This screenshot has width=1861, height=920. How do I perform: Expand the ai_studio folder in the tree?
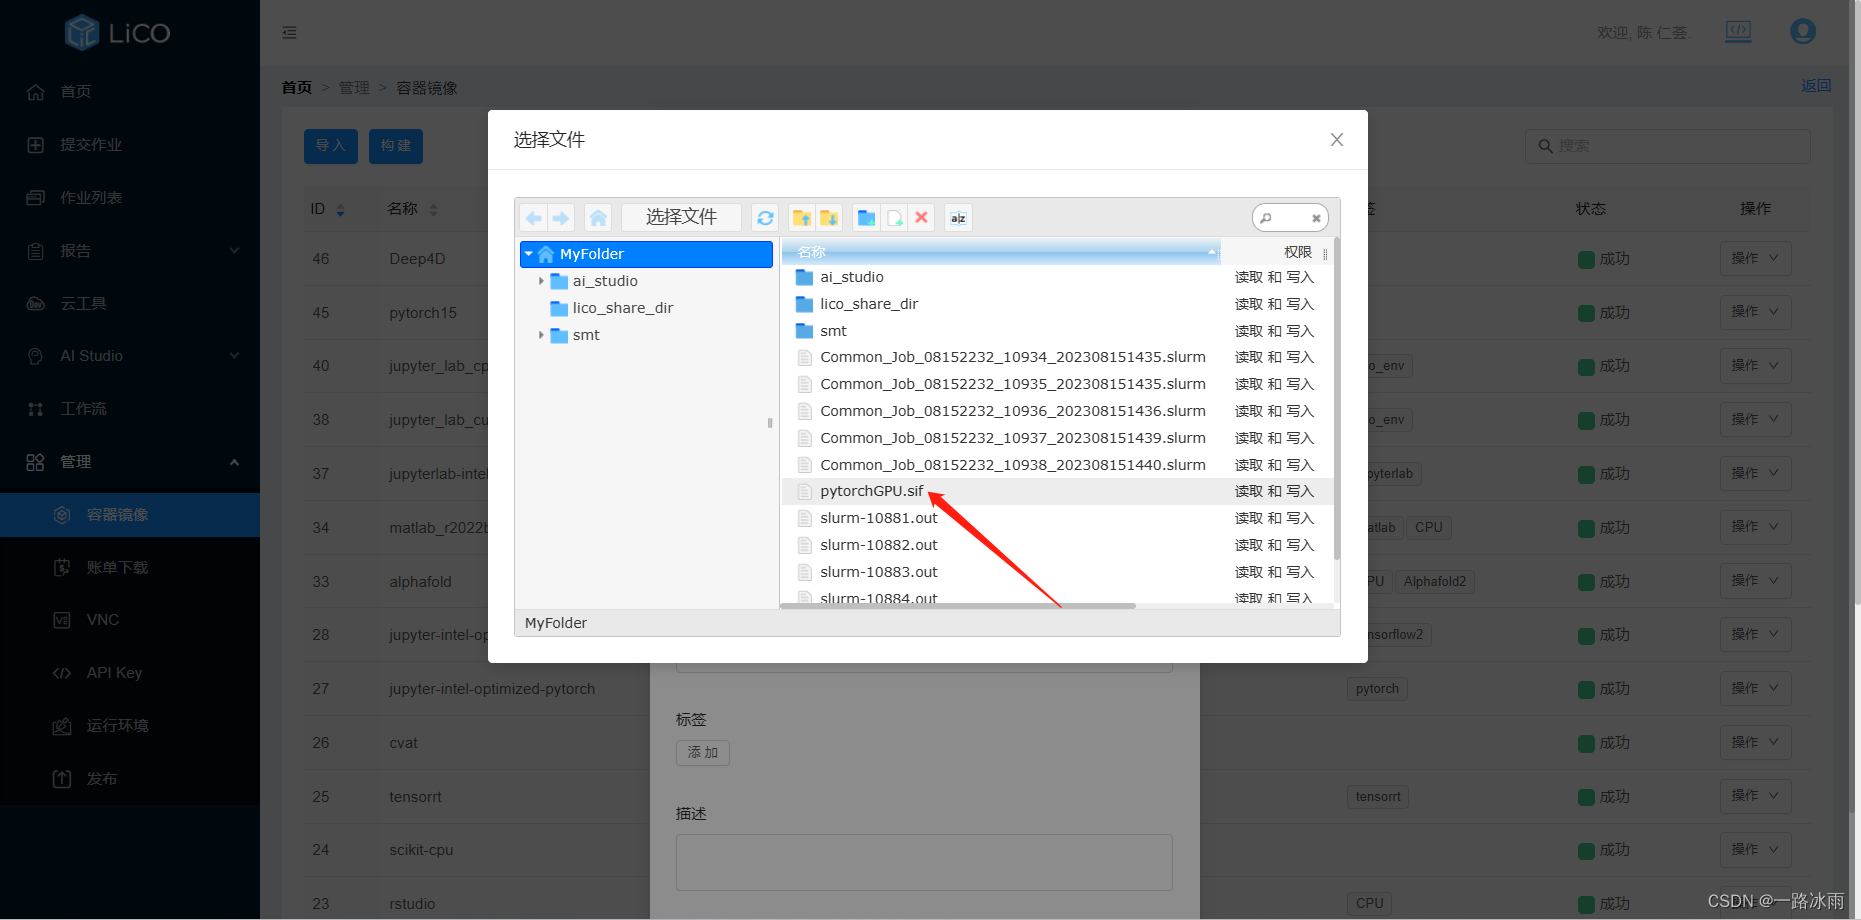(x=543, y=281)
